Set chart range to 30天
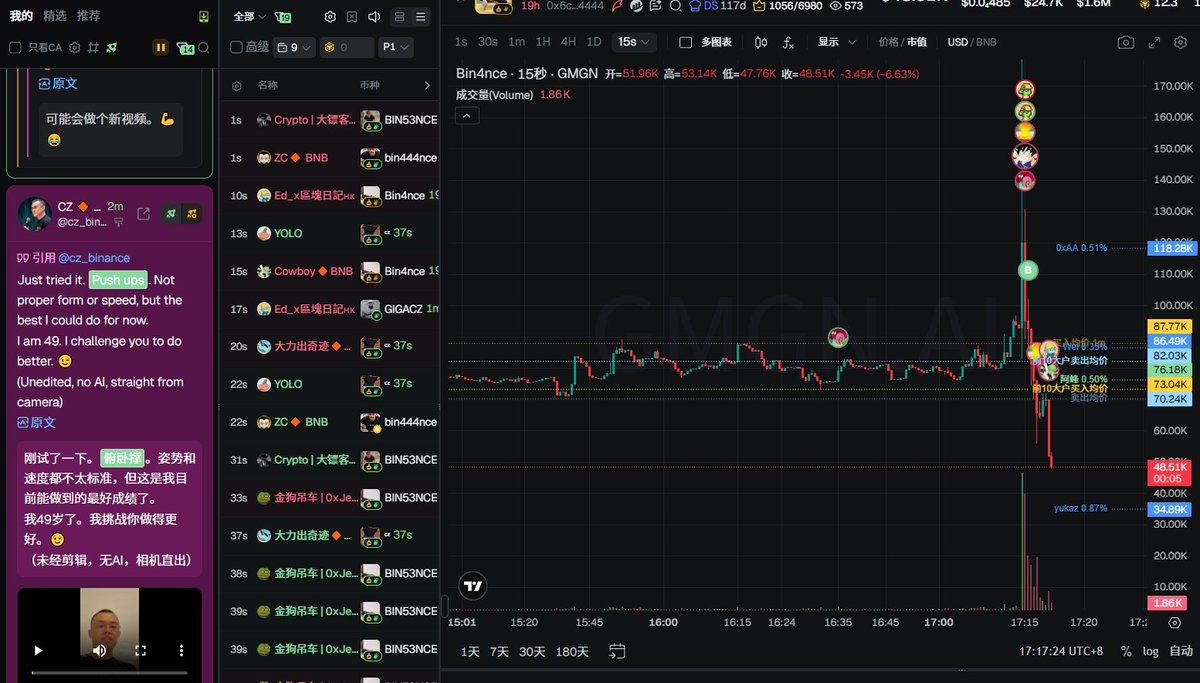The image size is (1200, 683). (x=532, y=651)
